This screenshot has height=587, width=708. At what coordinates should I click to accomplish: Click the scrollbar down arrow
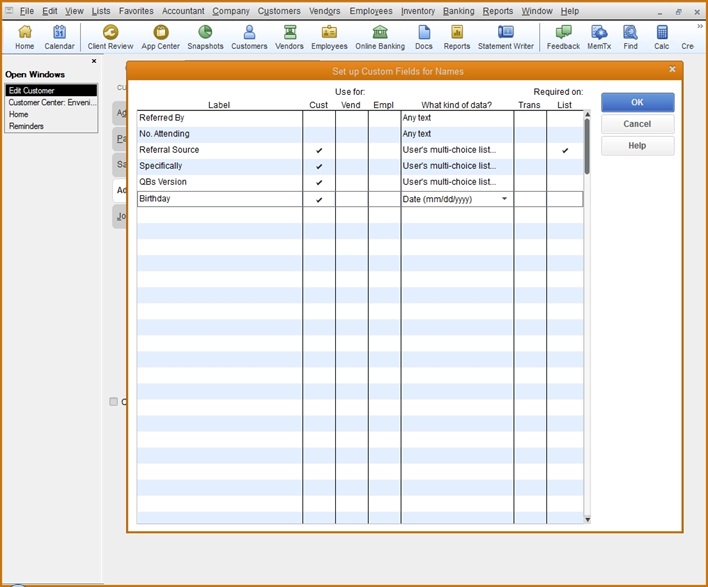tap(587, 519)
